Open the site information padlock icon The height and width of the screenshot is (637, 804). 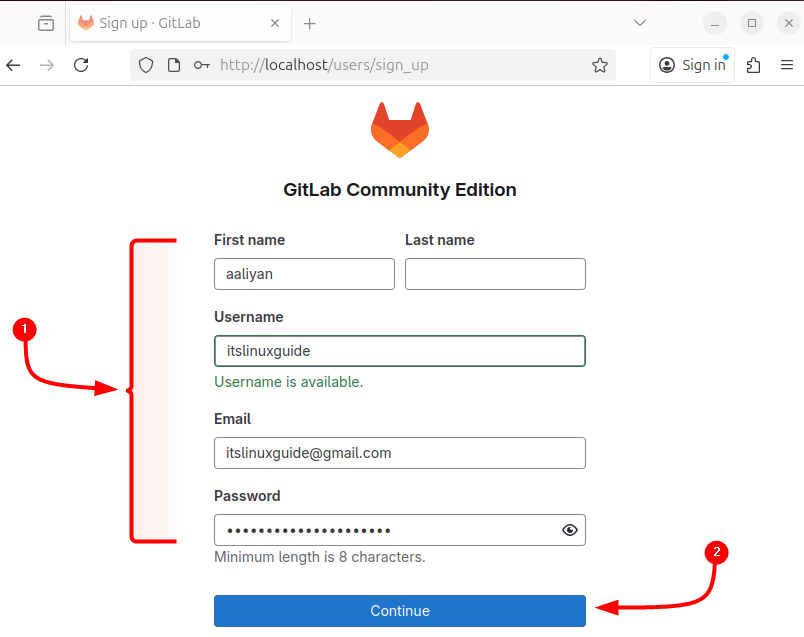tap(173, 64)
